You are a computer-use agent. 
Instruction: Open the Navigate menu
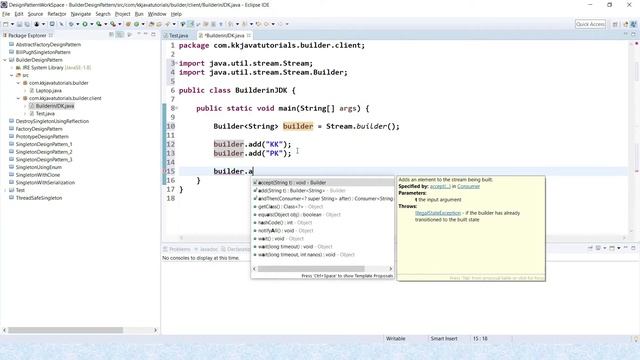point(81,14)
